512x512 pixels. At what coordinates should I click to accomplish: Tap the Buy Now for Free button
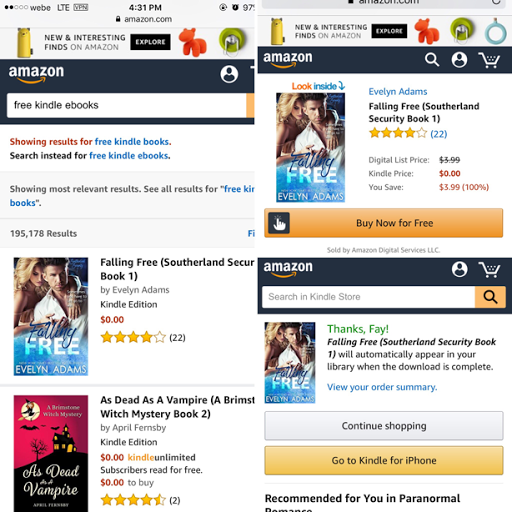click(383, 223)
